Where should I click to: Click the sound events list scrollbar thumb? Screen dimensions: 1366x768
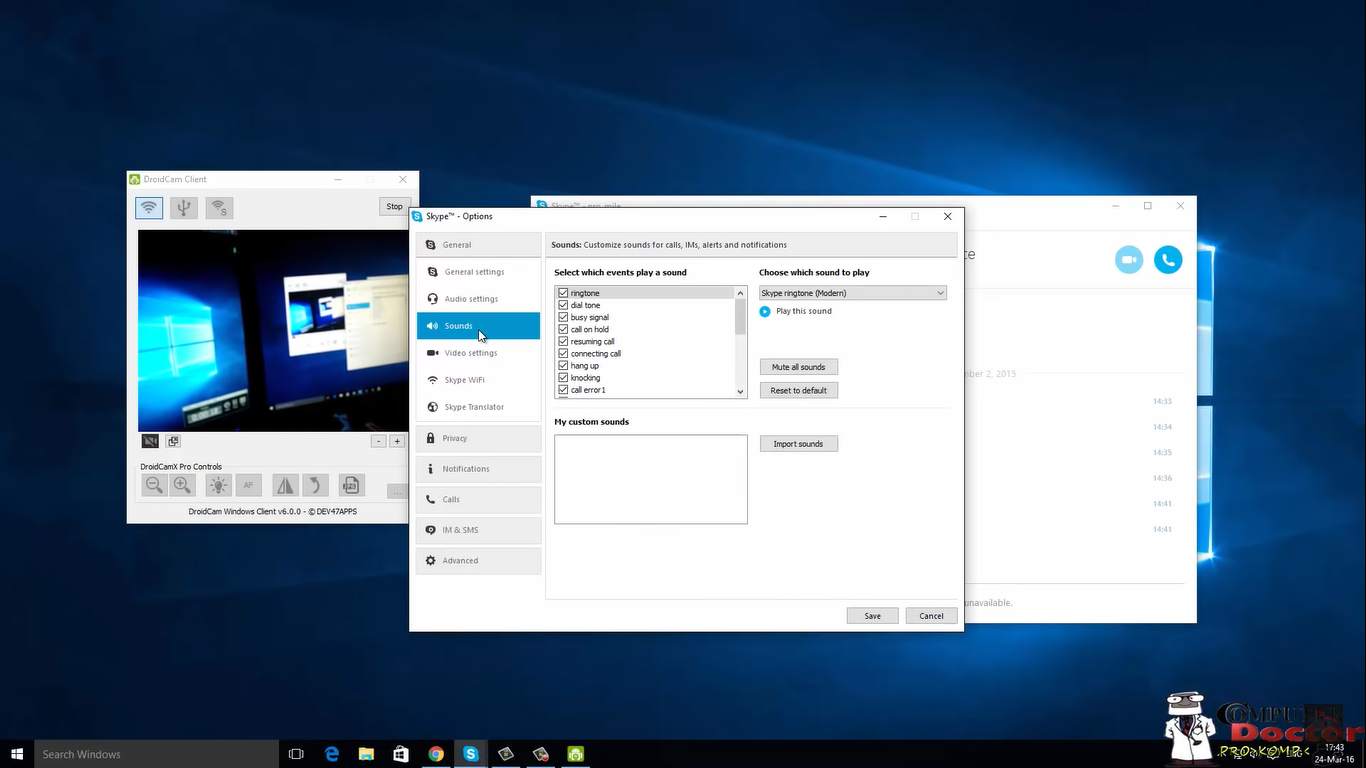[741, 317]
